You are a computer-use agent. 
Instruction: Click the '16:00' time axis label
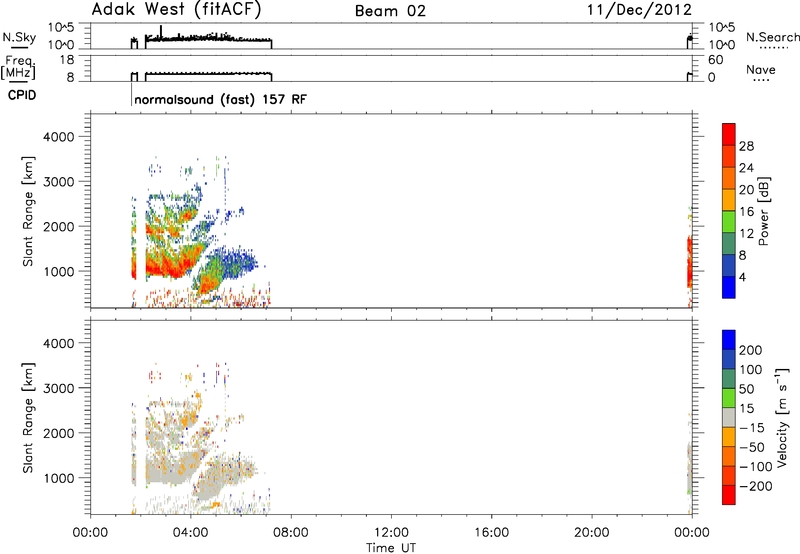[x=491, y=533]
